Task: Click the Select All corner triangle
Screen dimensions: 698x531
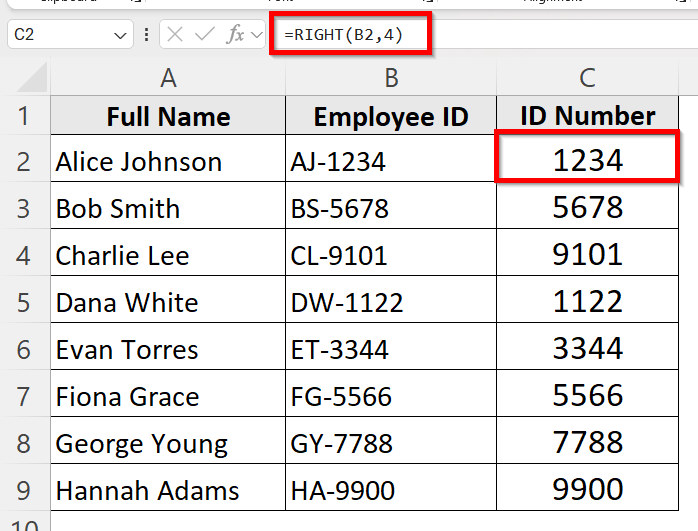Action: point(25,78)
